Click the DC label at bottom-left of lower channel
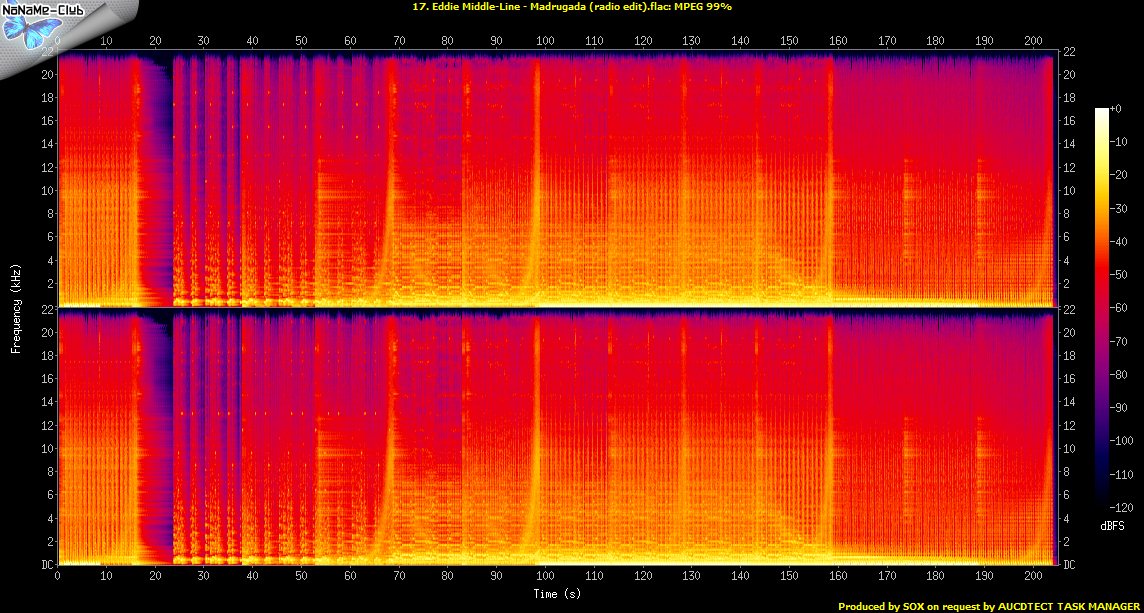This screenshot has height=613, width=1144. tap(44, 565)
